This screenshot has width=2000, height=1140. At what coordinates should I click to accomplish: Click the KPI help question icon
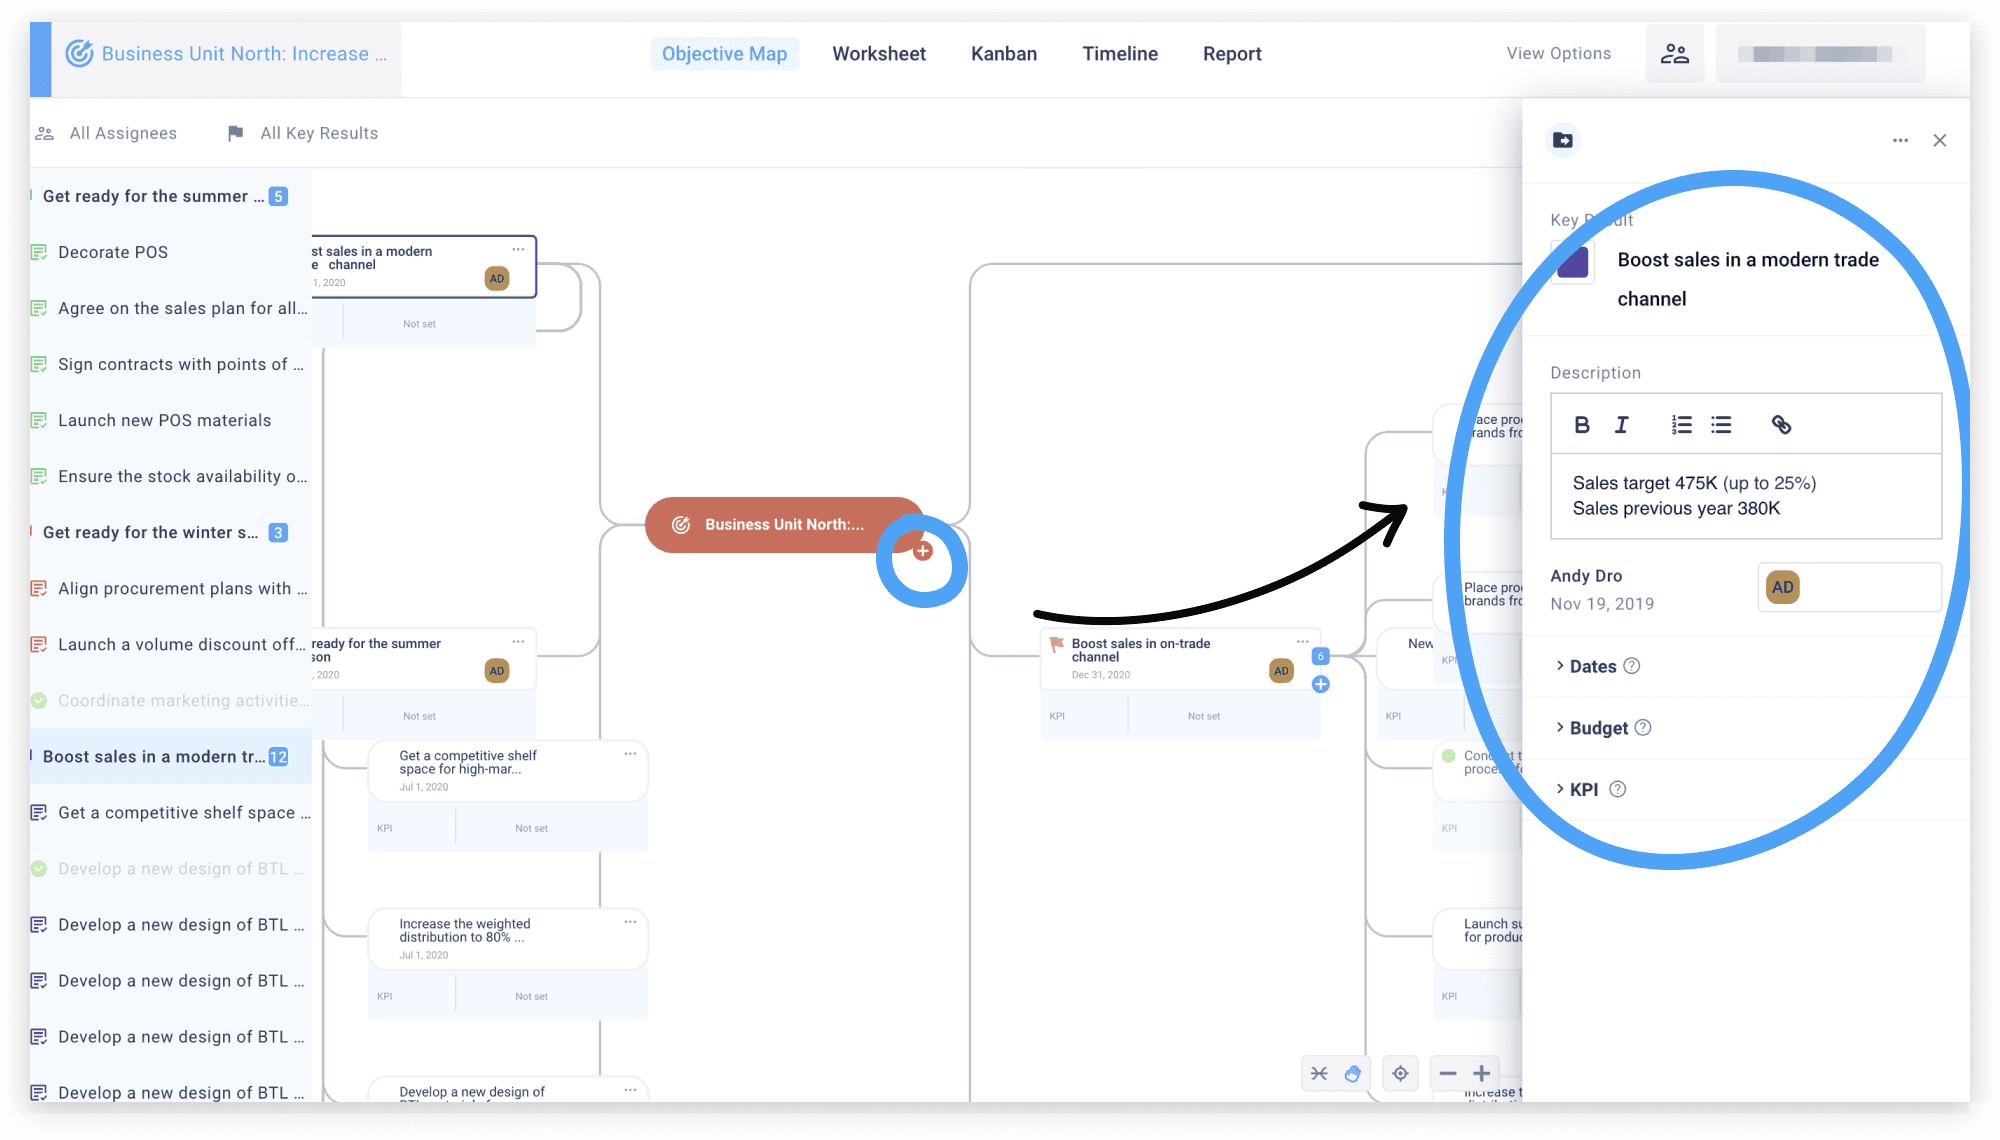tap(1618, 789)
